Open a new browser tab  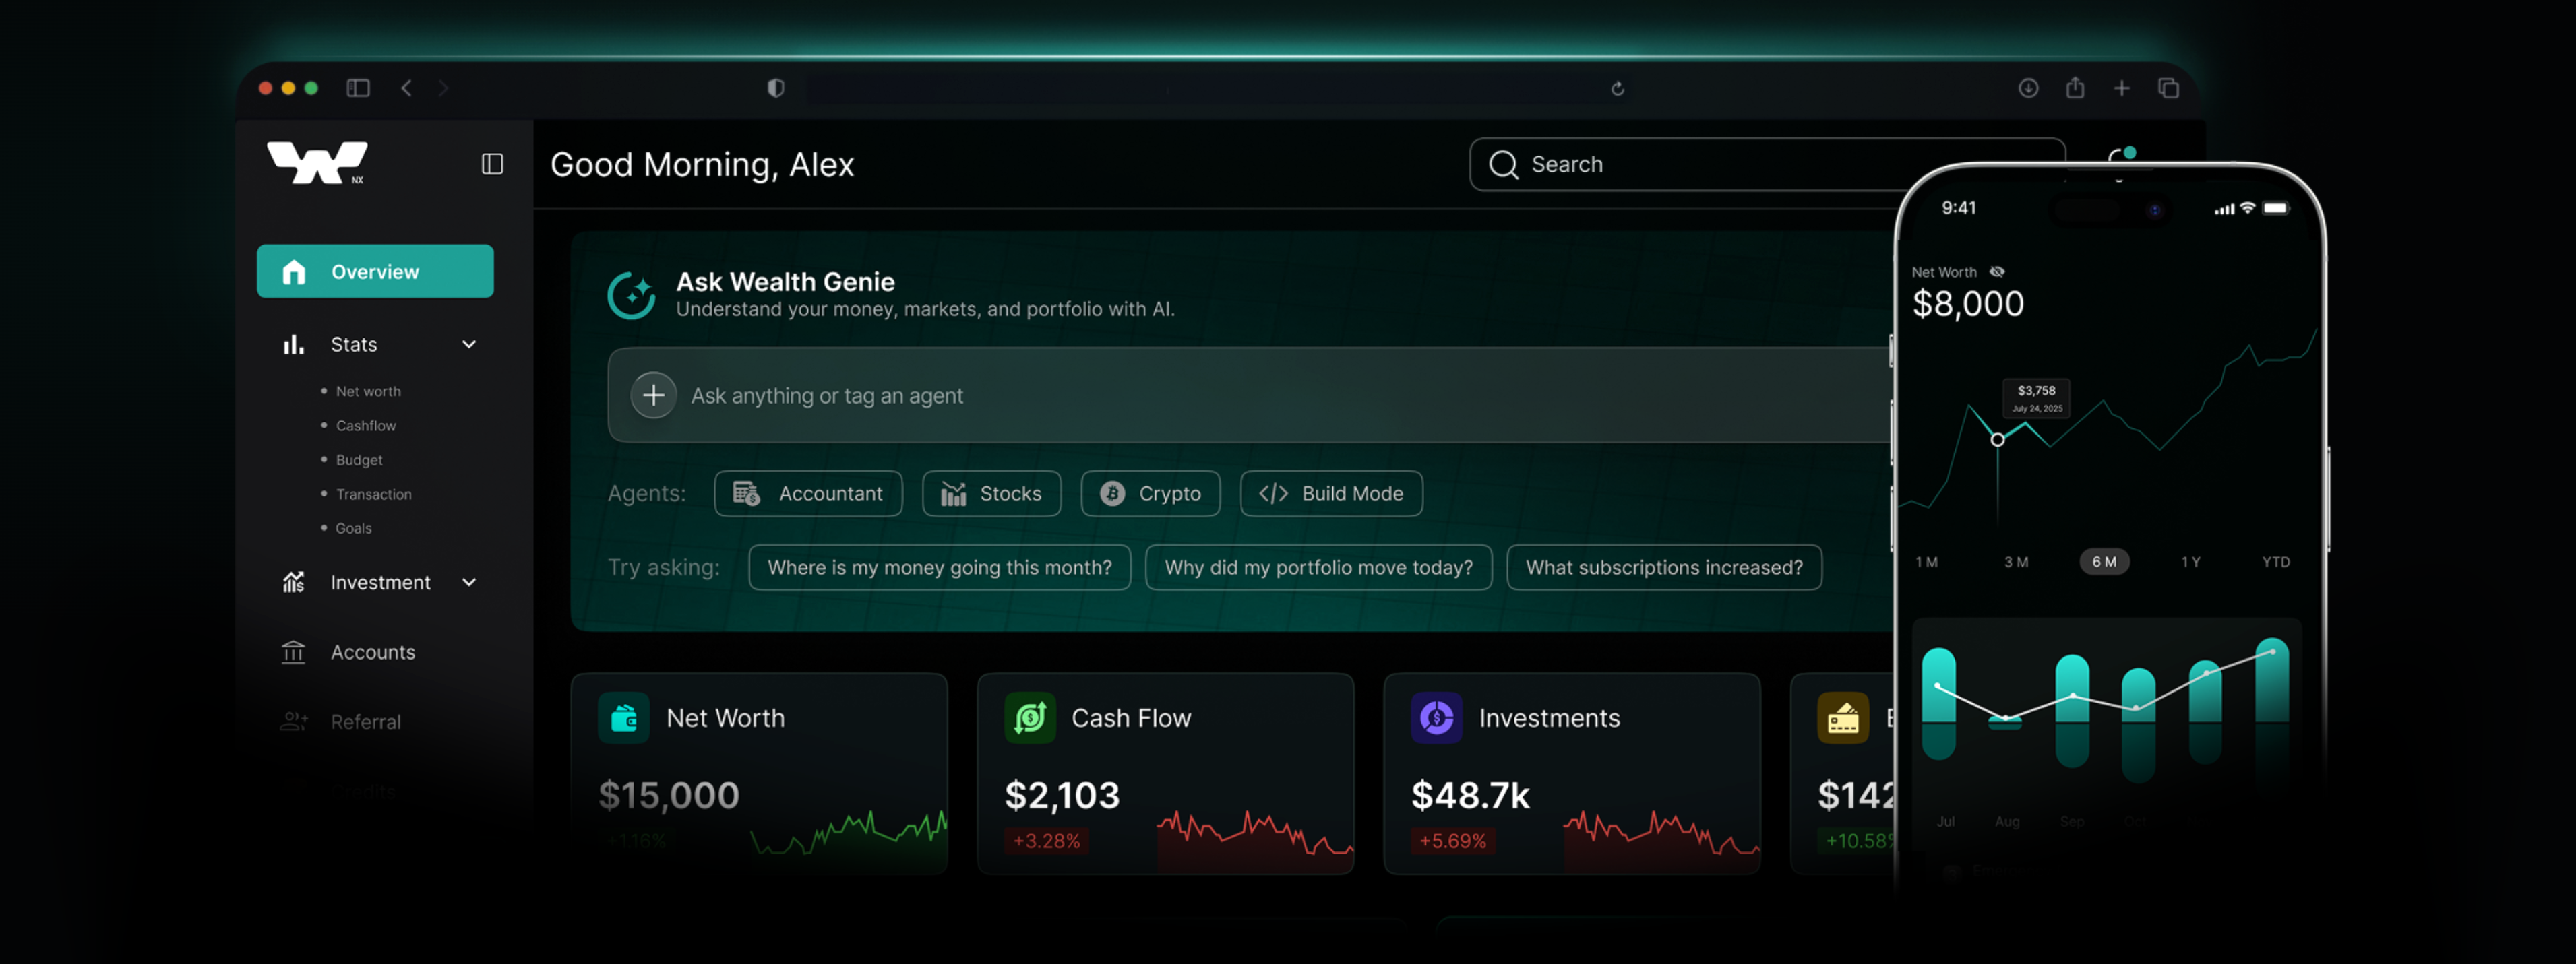pyautogui.click(x=2121, y=88)
